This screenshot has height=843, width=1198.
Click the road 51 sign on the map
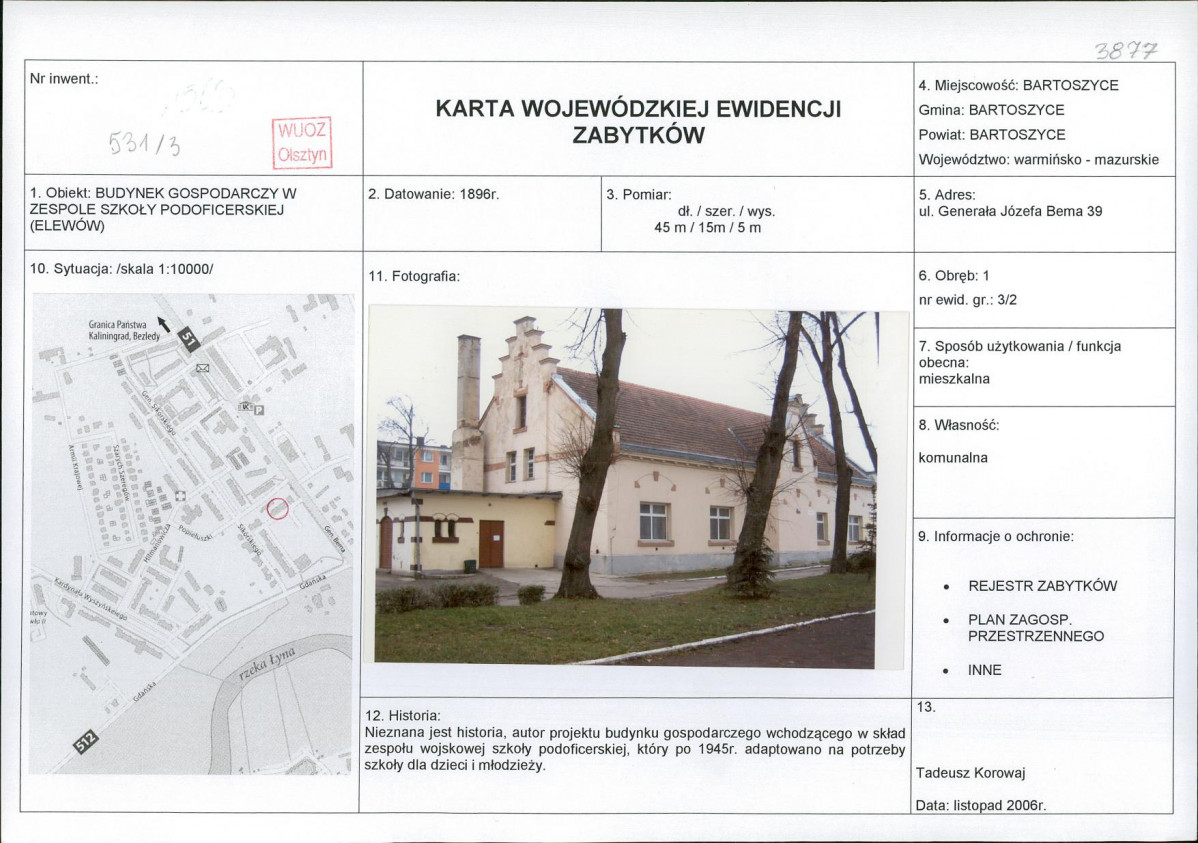point(189,339)
